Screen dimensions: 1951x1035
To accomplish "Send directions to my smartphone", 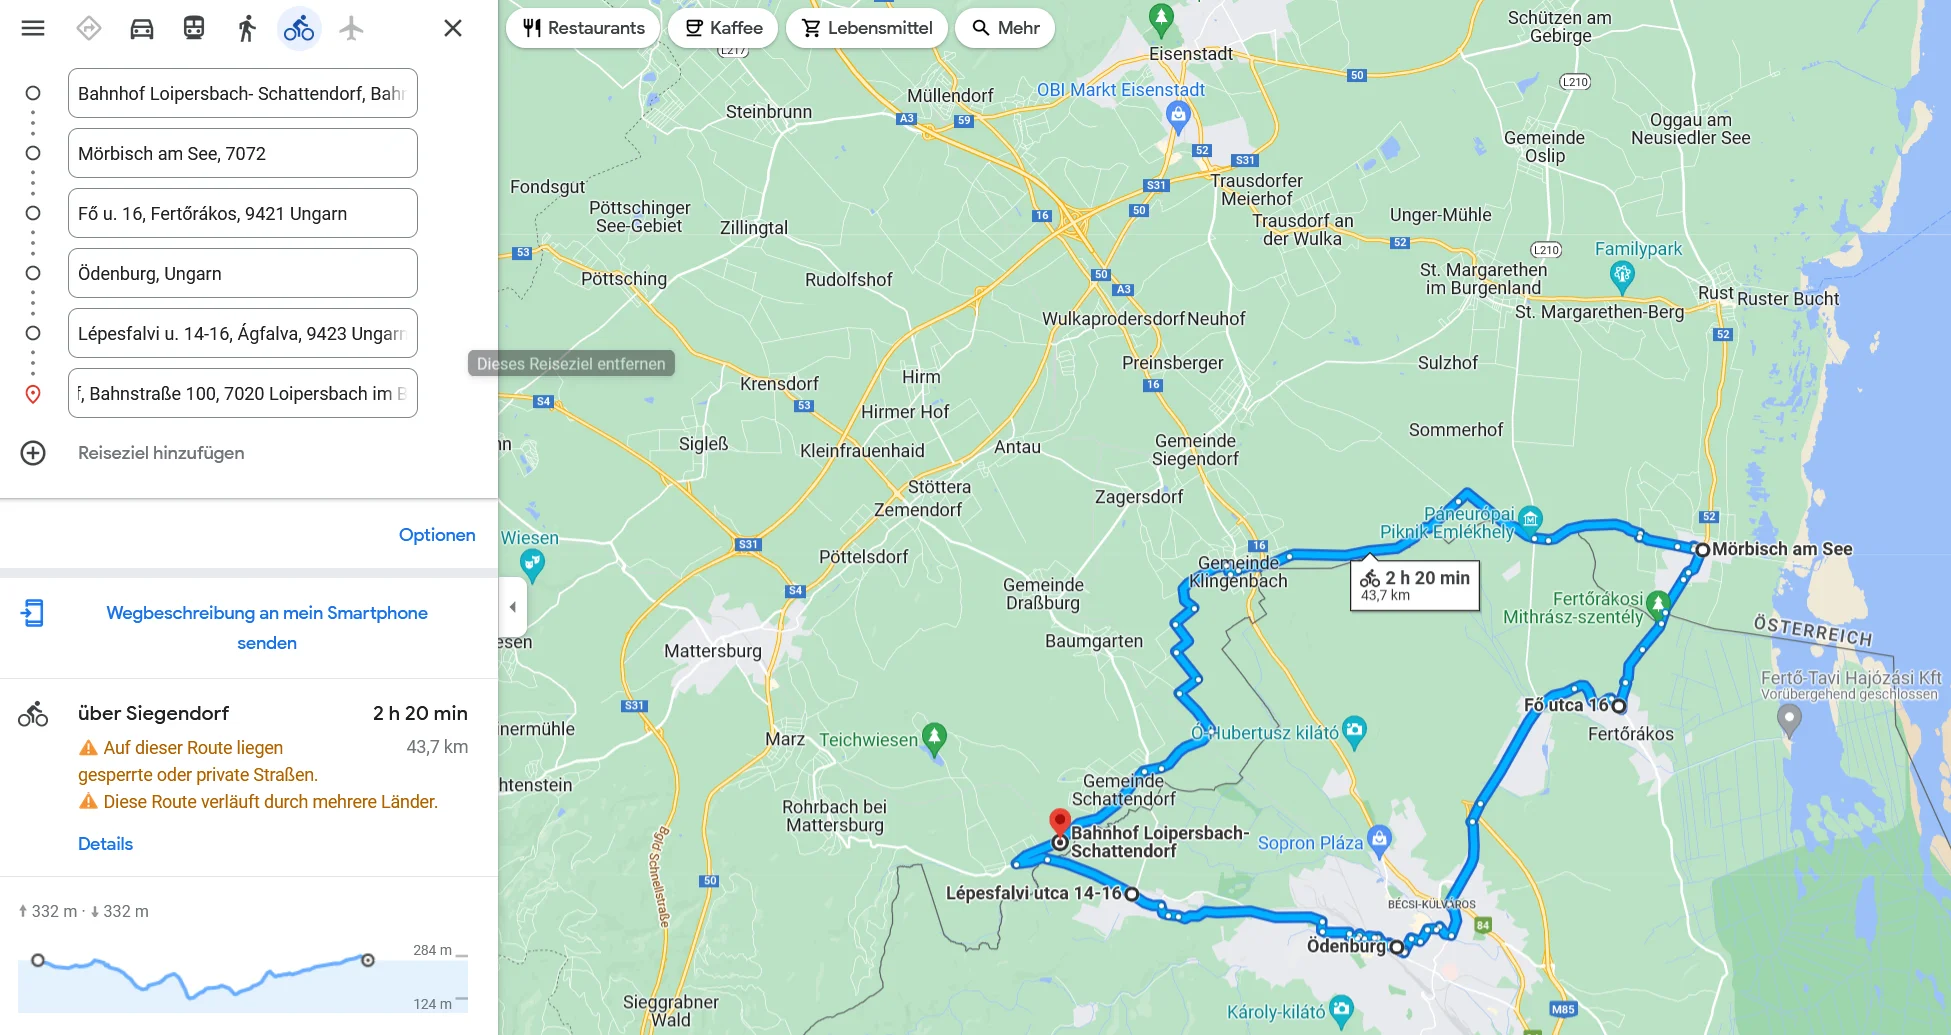I will click(267, 628).
